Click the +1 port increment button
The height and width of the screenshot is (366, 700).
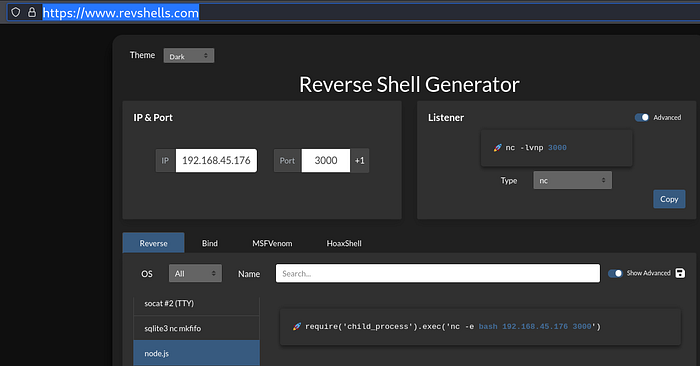[360, 161]
